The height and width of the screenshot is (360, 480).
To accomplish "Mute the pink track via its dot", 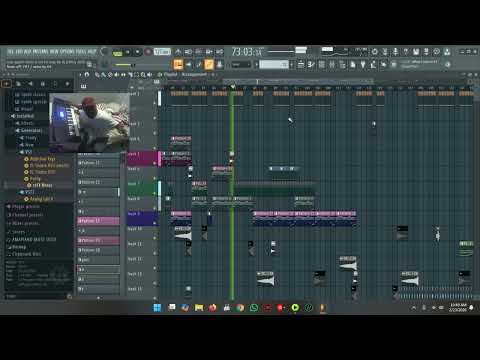I will point(154,163).
